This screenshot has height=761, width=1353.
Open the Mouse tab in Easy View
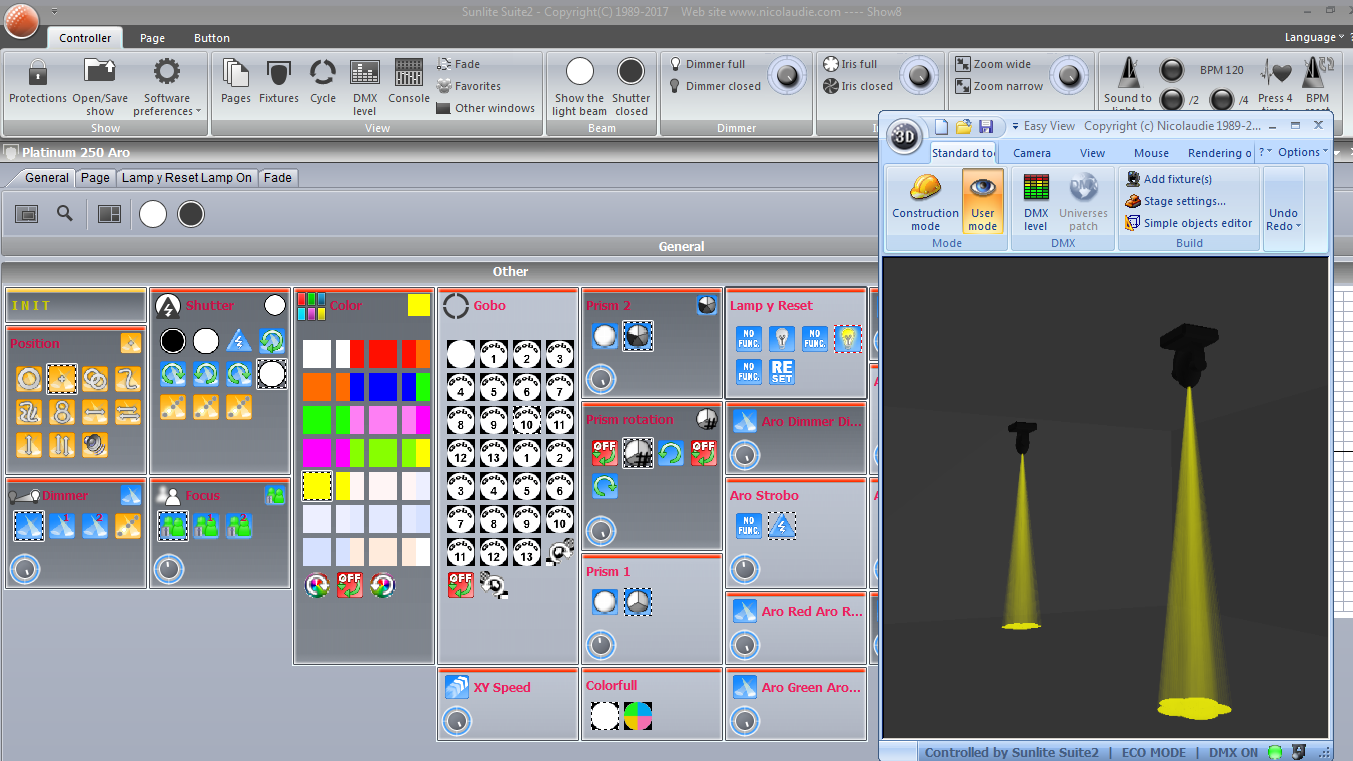tap(1151, 153)
